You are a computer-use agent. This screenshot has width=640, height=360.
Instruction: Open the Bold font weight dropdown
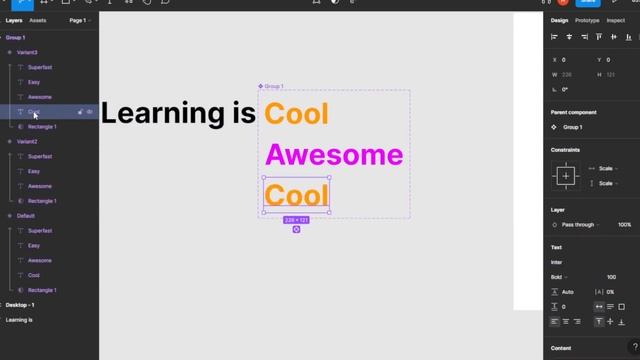point(559,277)
